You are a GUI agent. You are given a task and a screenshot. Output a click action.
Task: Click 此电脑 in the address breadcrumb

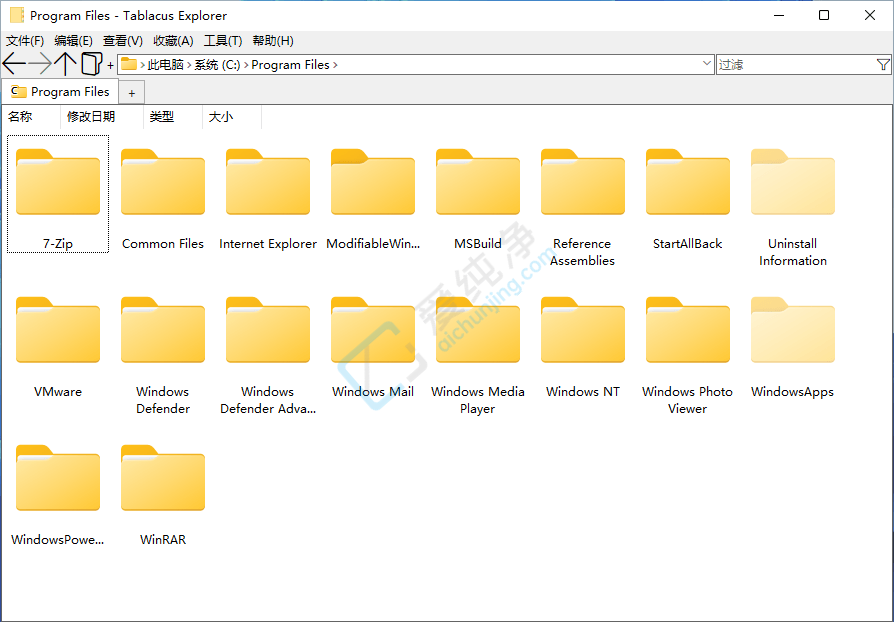165,65
